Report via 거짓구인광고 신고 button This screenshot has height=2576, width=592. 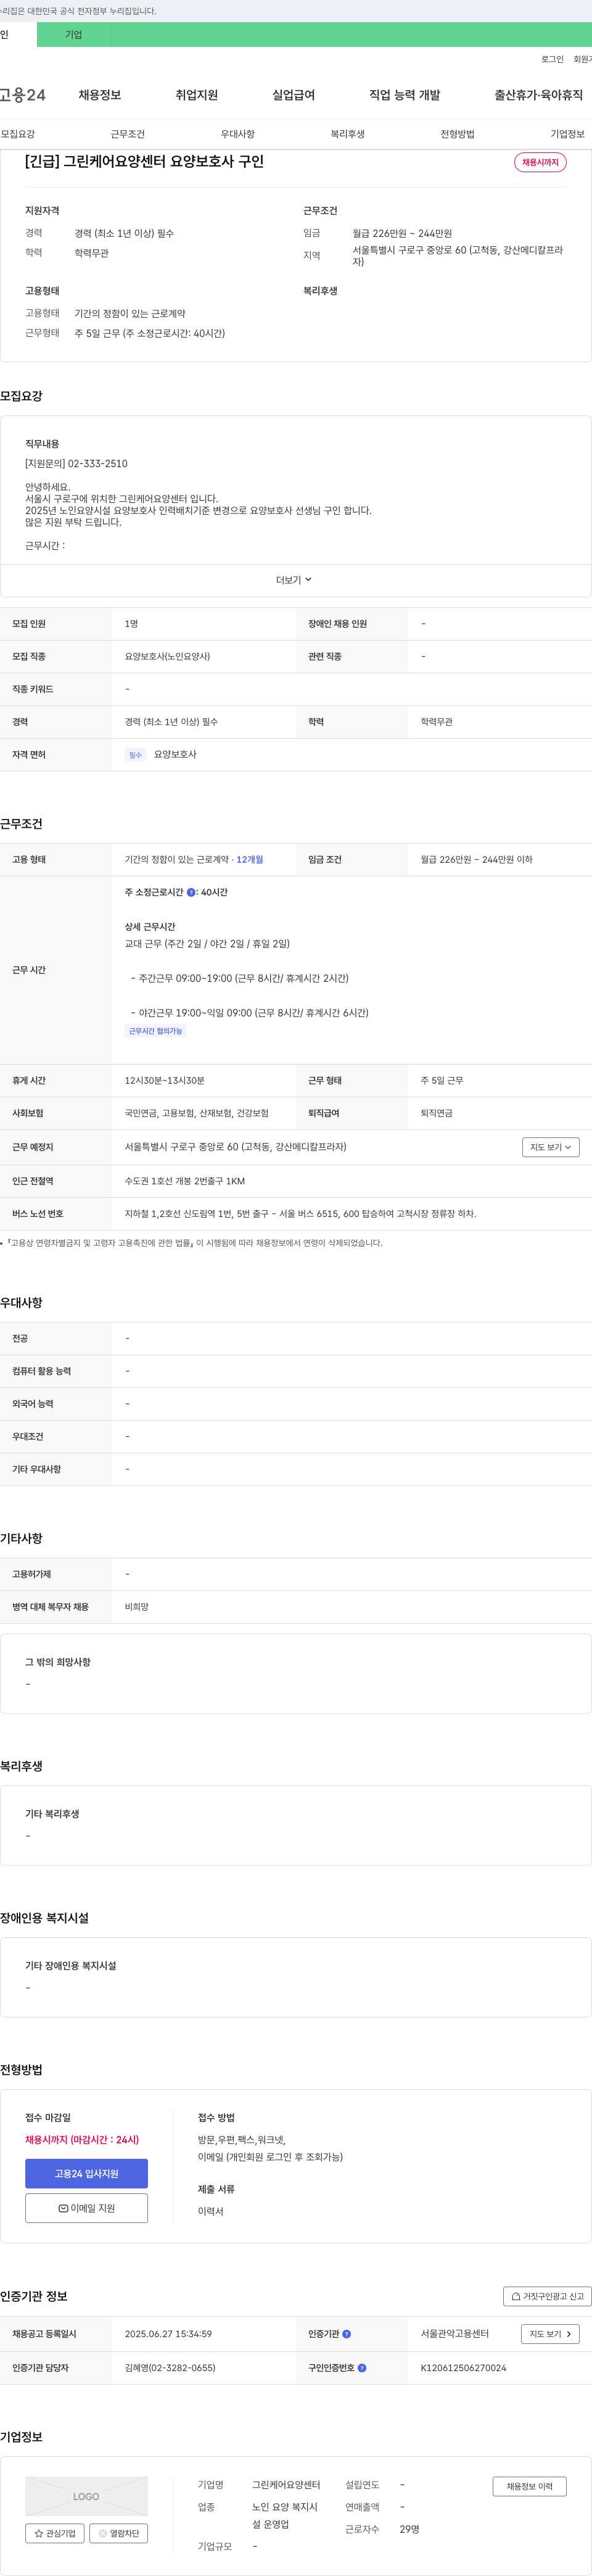[x=547, y=2296]
